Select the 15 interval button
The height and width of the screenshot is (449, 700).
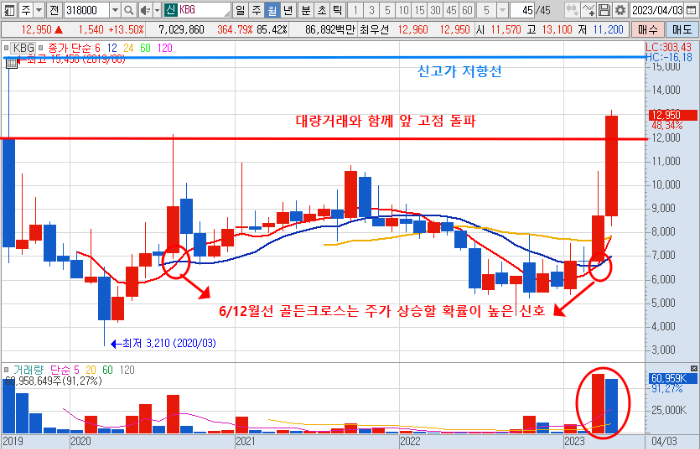[420, 10]
